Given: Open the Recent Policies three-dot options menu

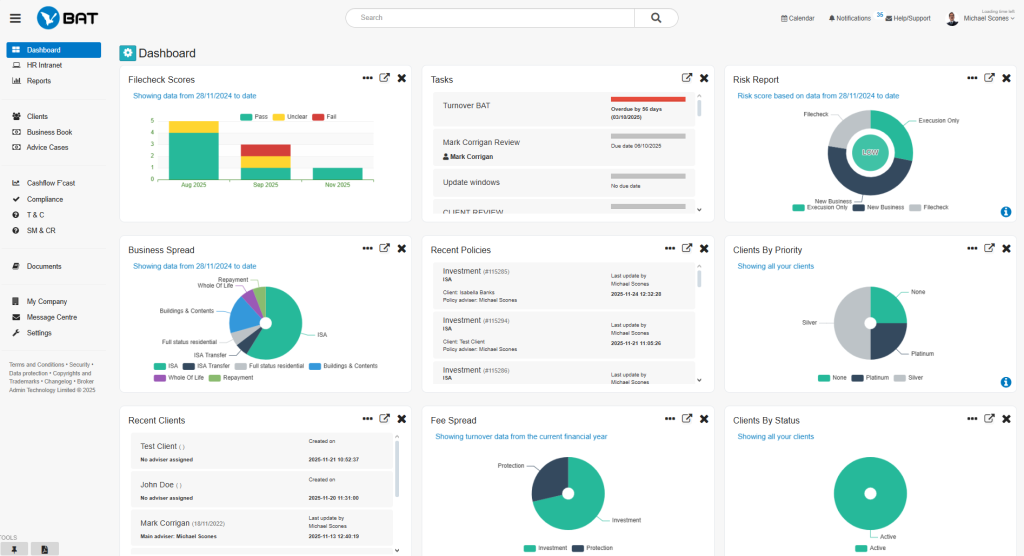Looking at the screenshot, I should [669, 249].
